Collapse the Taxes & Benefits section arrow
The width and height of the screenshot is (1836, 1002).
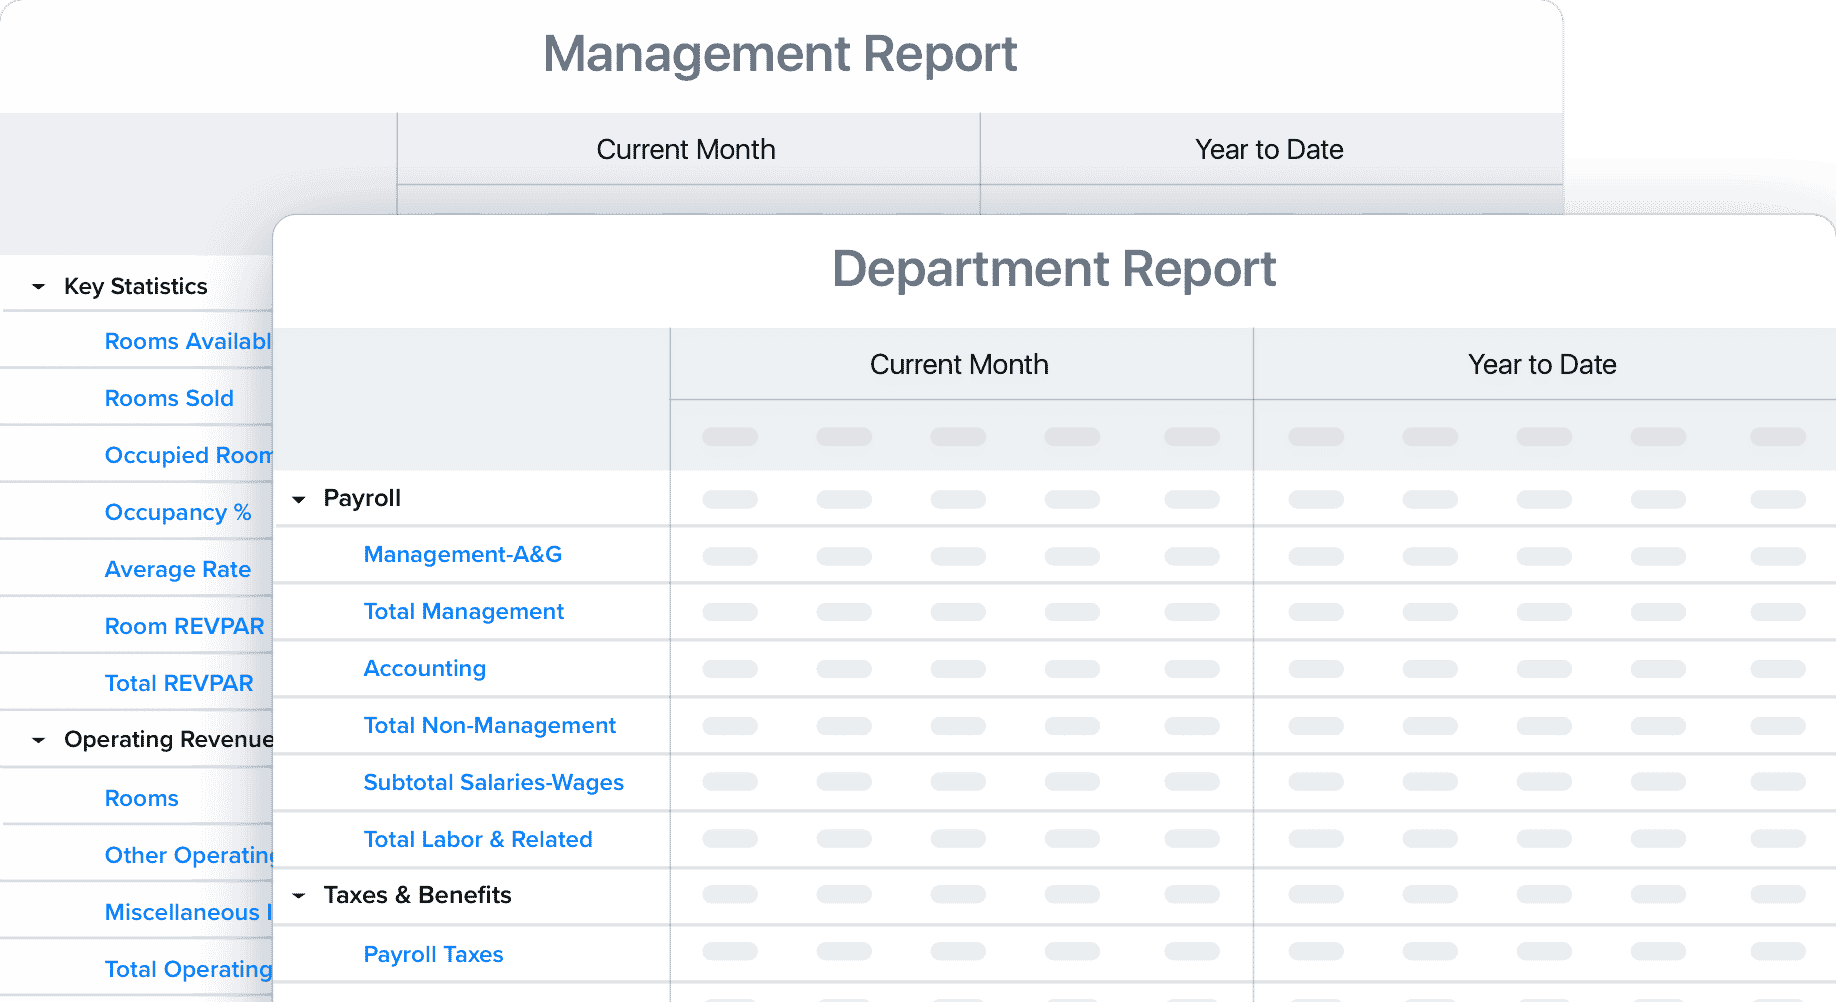(298, 896)
